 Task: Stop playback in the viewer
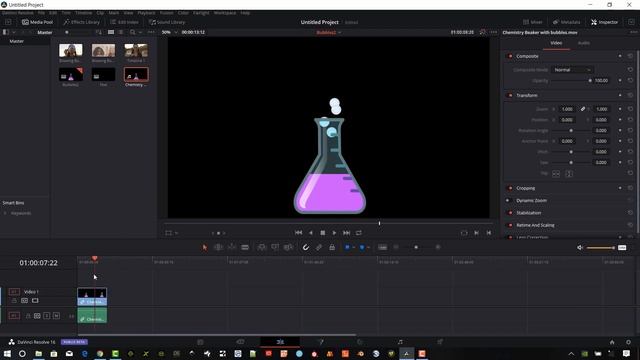pos(322,233)
